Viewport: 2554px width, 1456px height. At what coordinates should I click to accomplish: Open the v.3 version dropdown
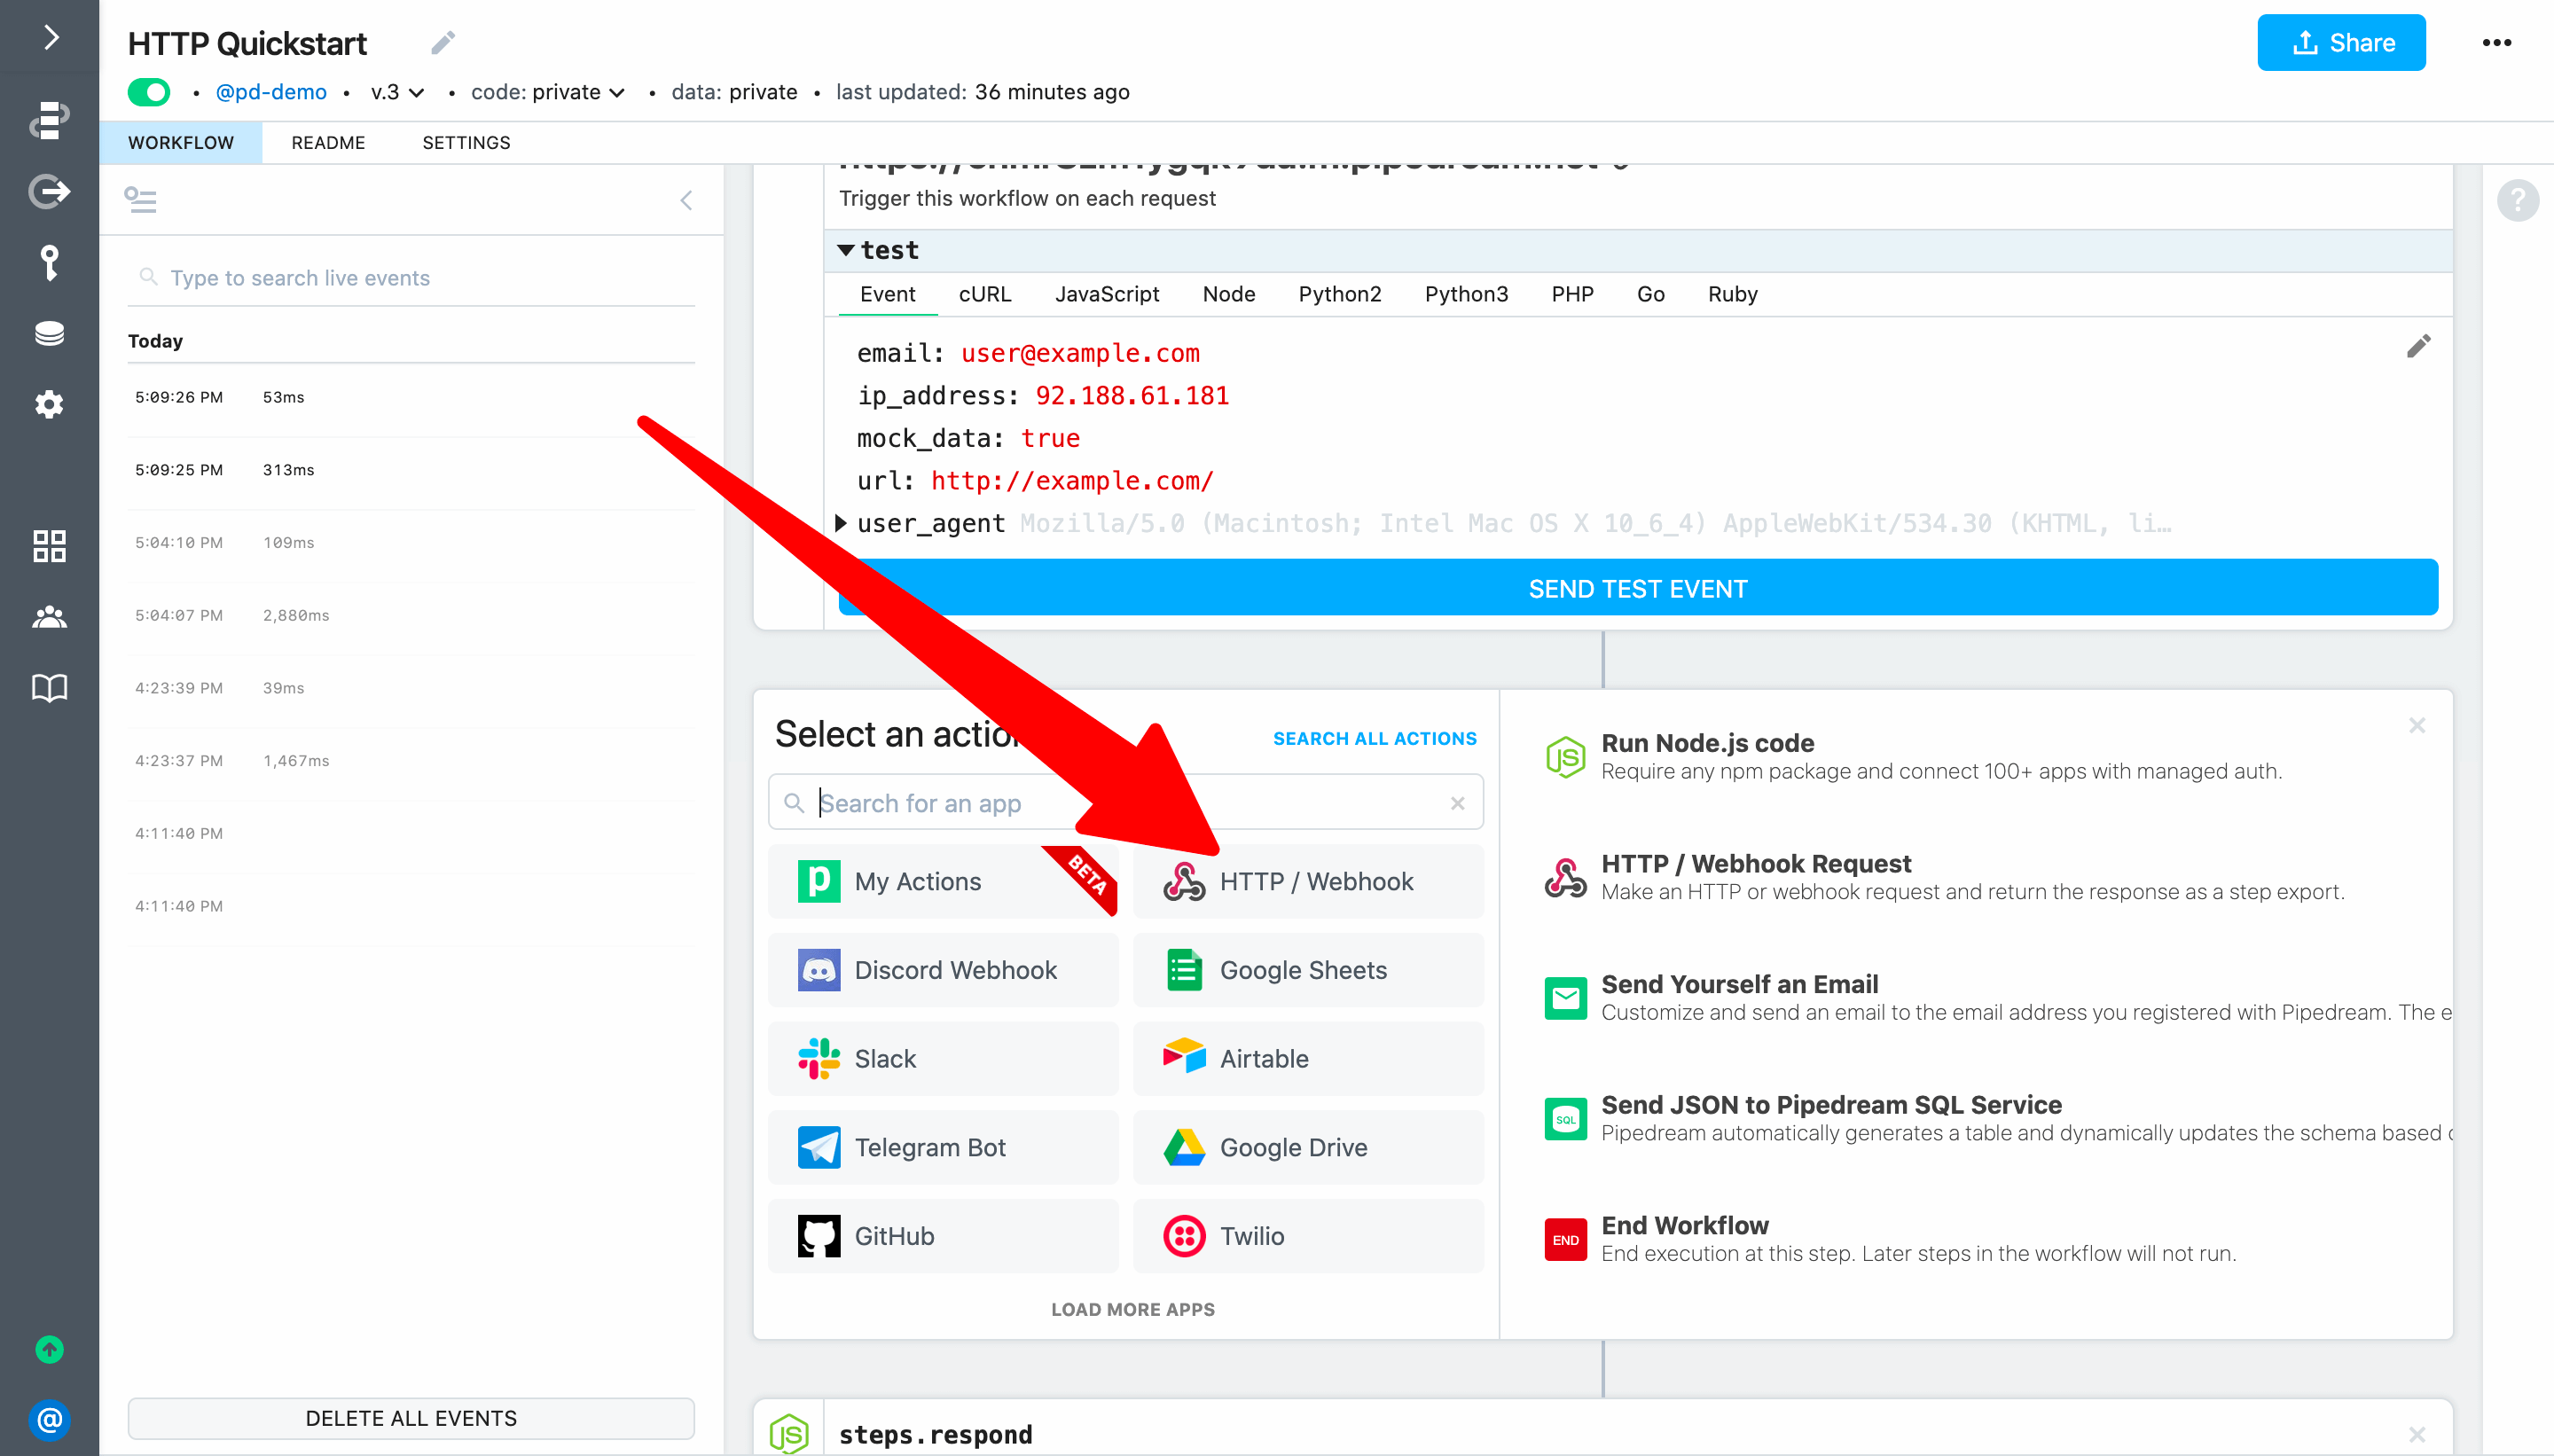click(x=397, y=92)
